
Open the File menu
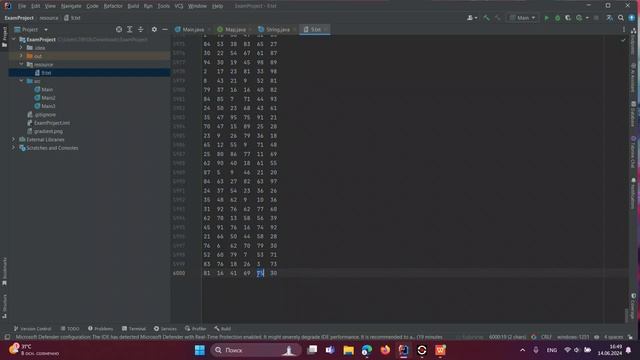22,6
